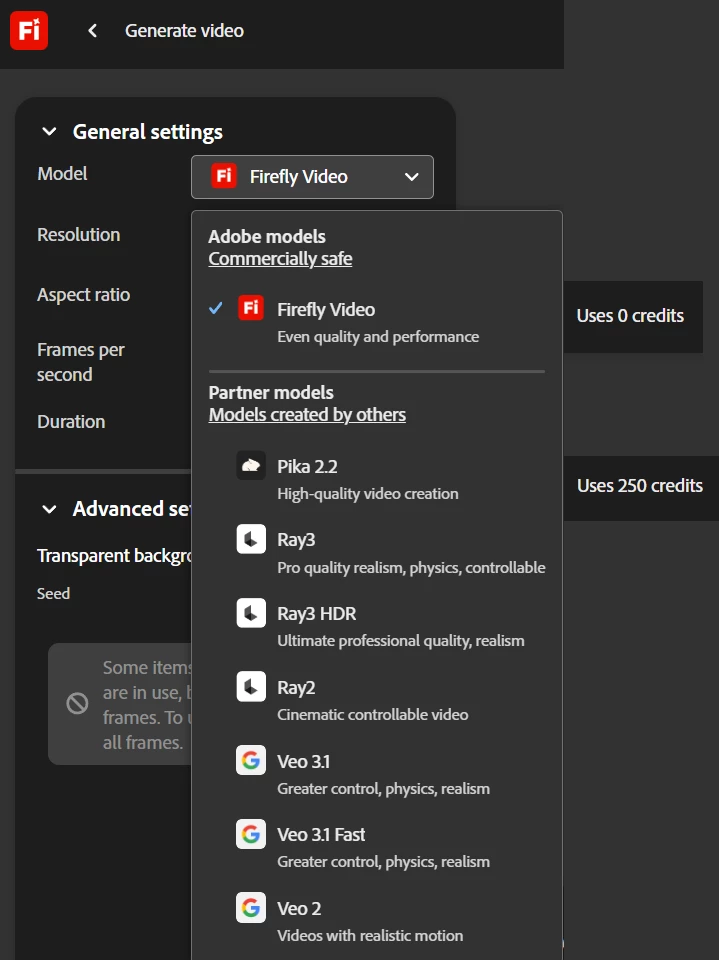Click the Duration label

[x=71, y=422]
